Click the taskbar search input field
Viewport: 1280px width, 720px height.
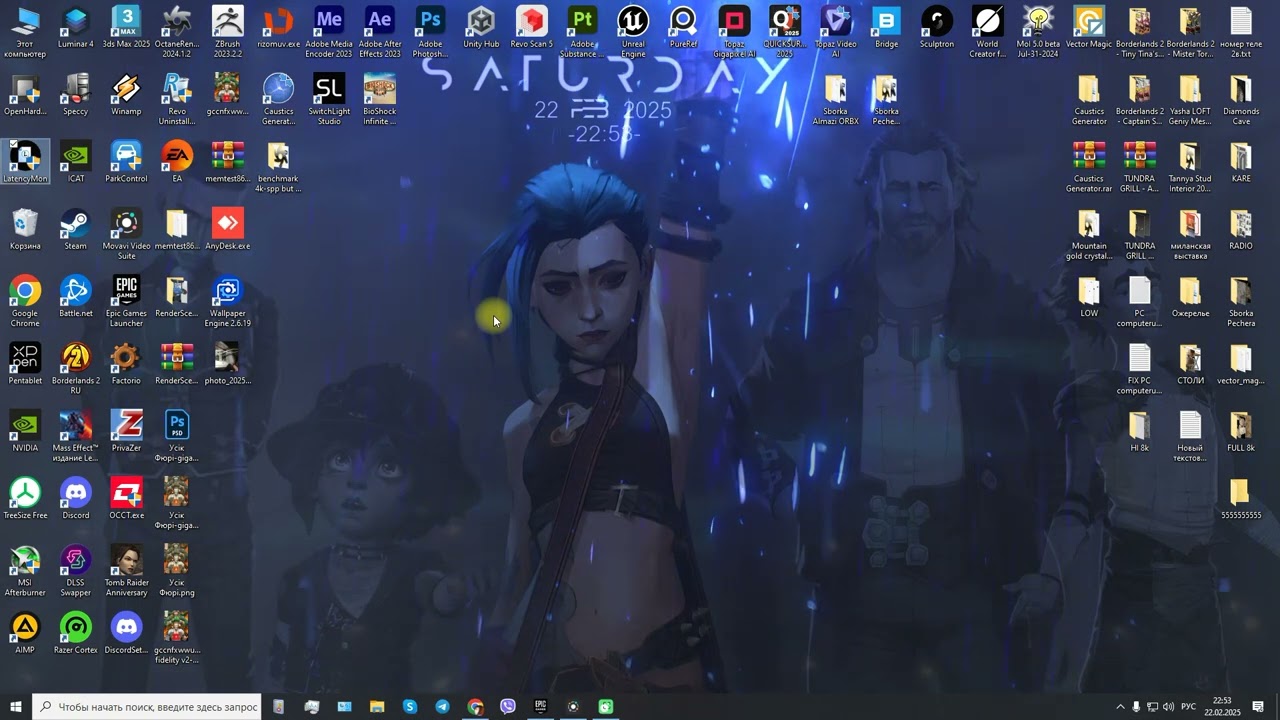click(147, 707)
